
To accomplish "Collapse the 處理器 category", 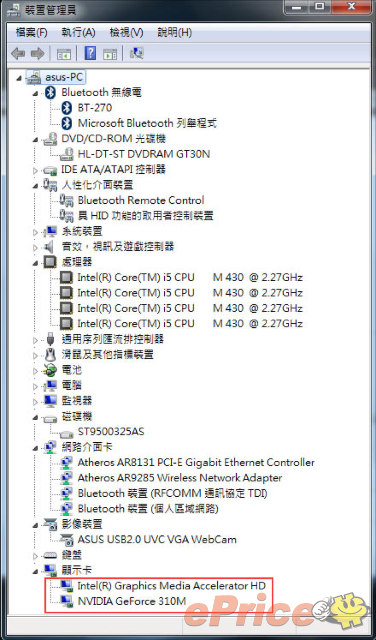I will coord(36,263).
